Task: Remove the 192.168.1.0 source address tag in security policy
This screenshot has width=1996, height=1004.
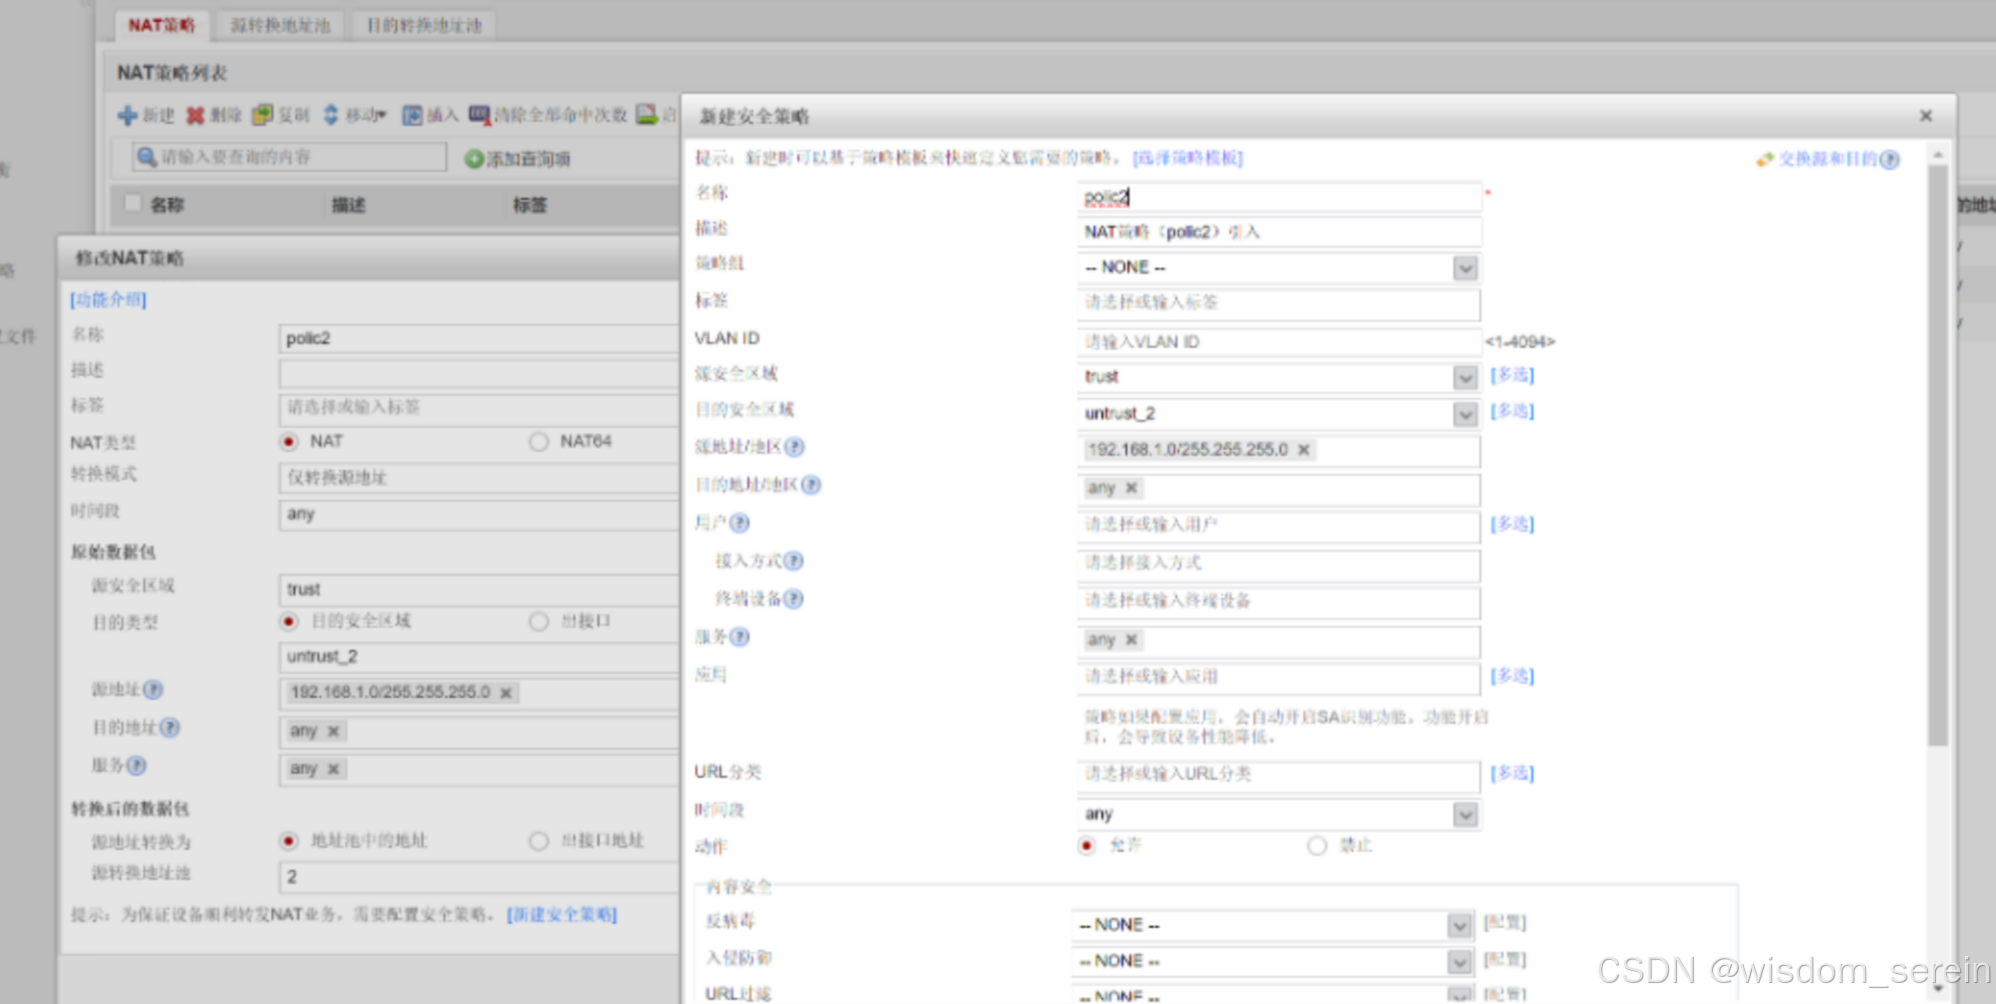Action: [1304, 450]
